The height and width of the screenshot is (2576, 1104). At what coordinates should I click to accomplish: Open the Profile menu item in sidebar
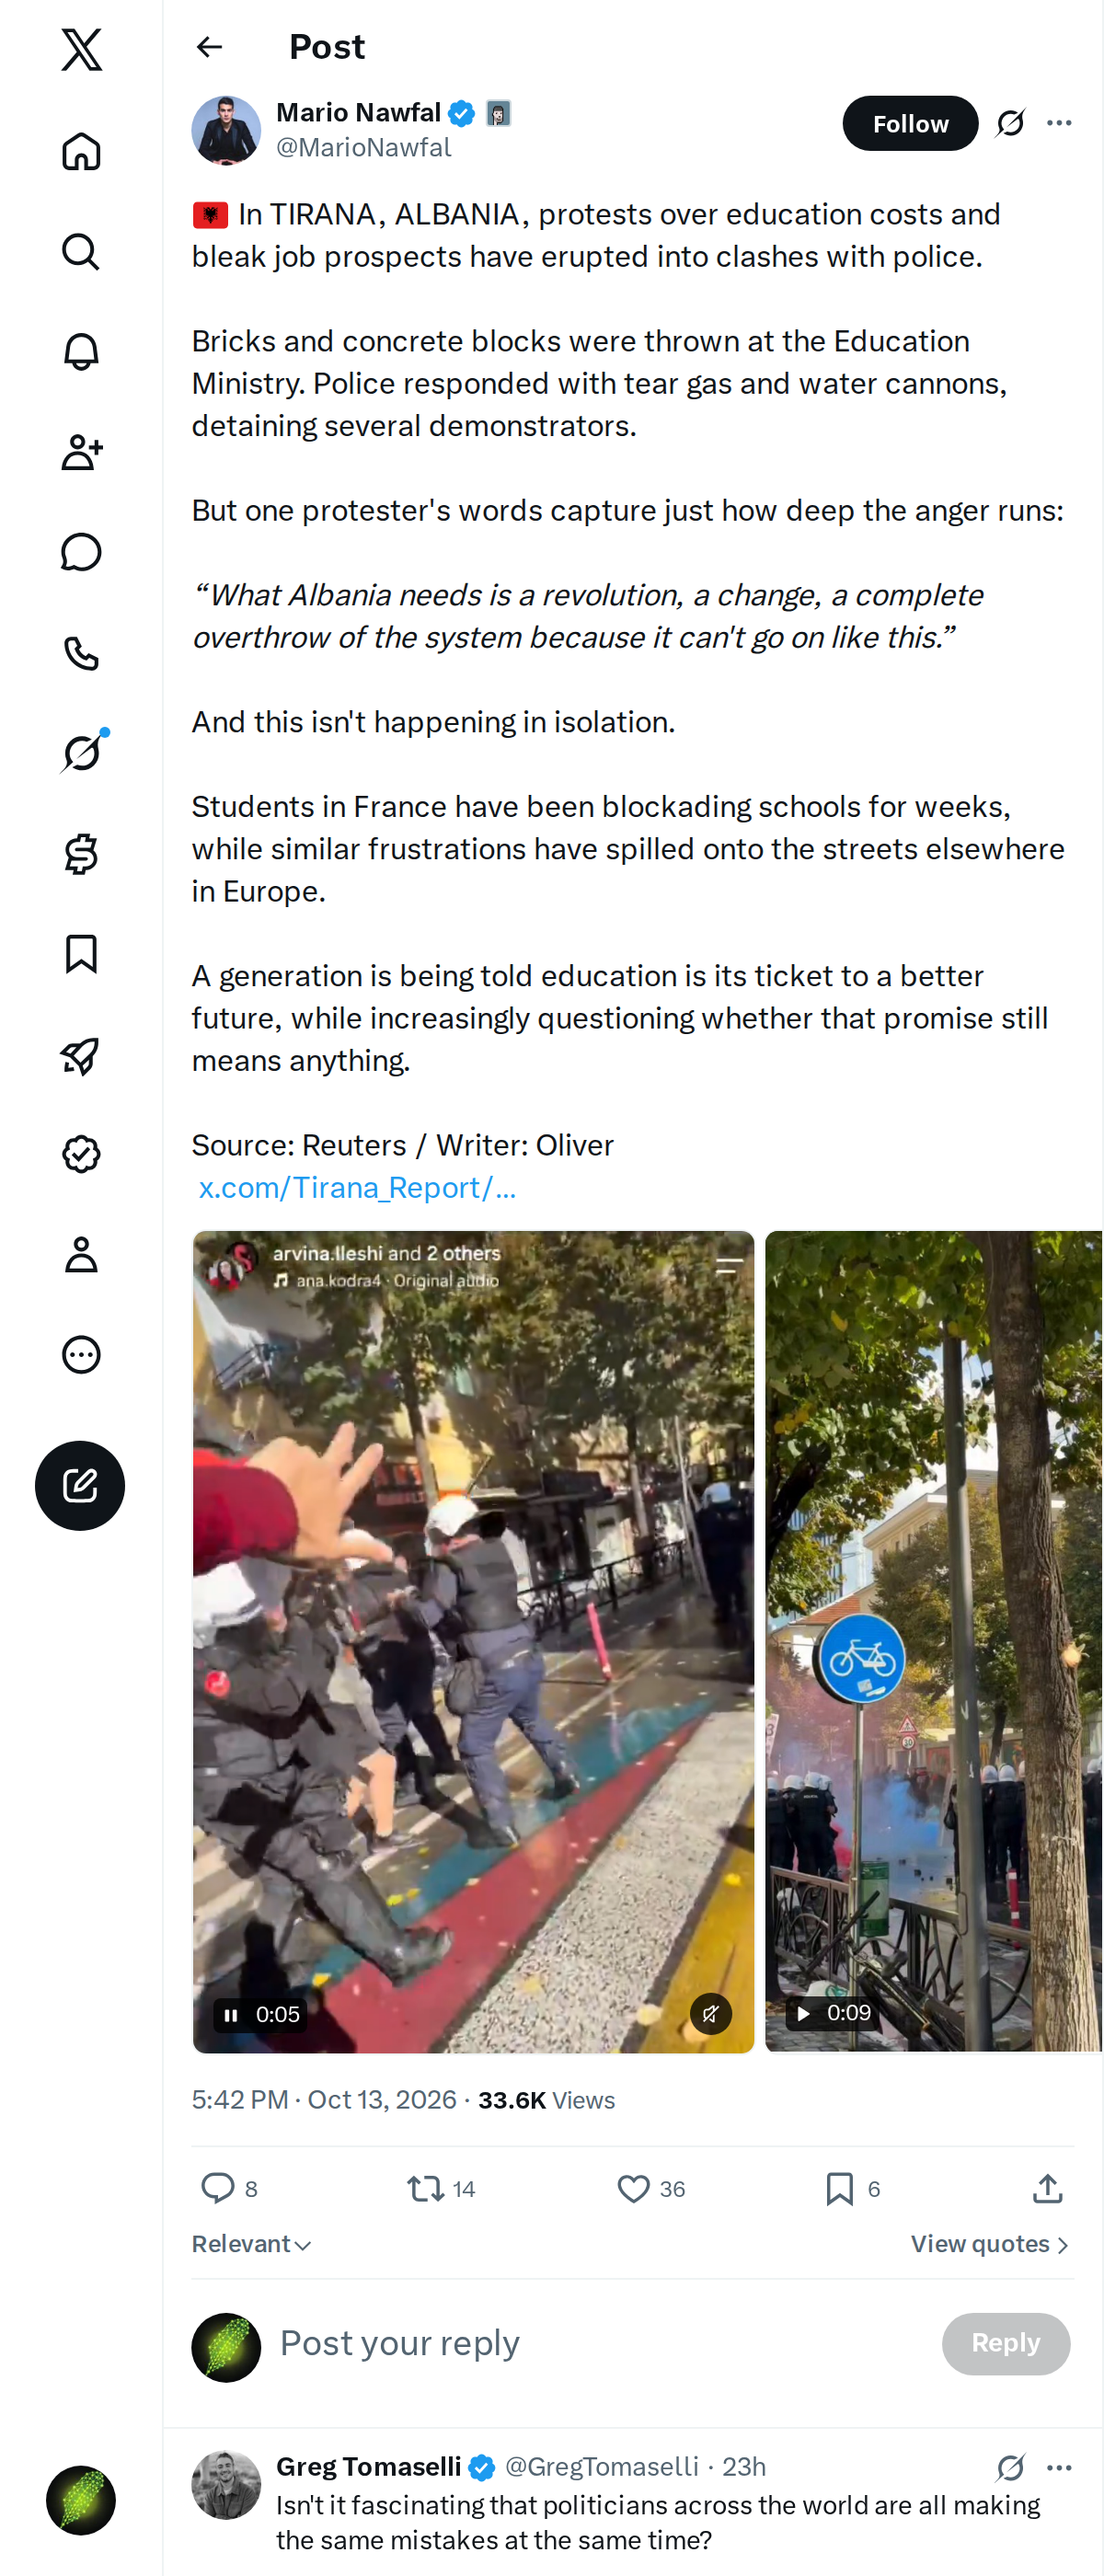81,1254
